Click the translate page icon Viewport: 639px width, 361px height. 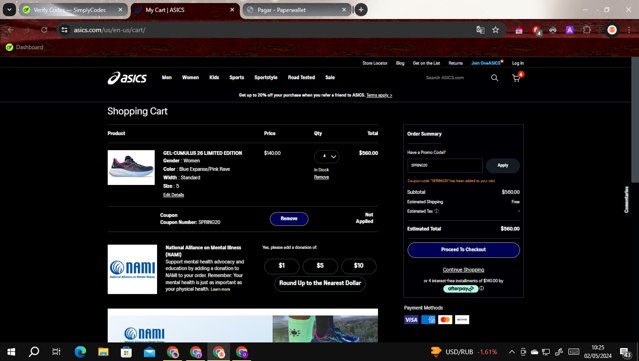point(480,30)
